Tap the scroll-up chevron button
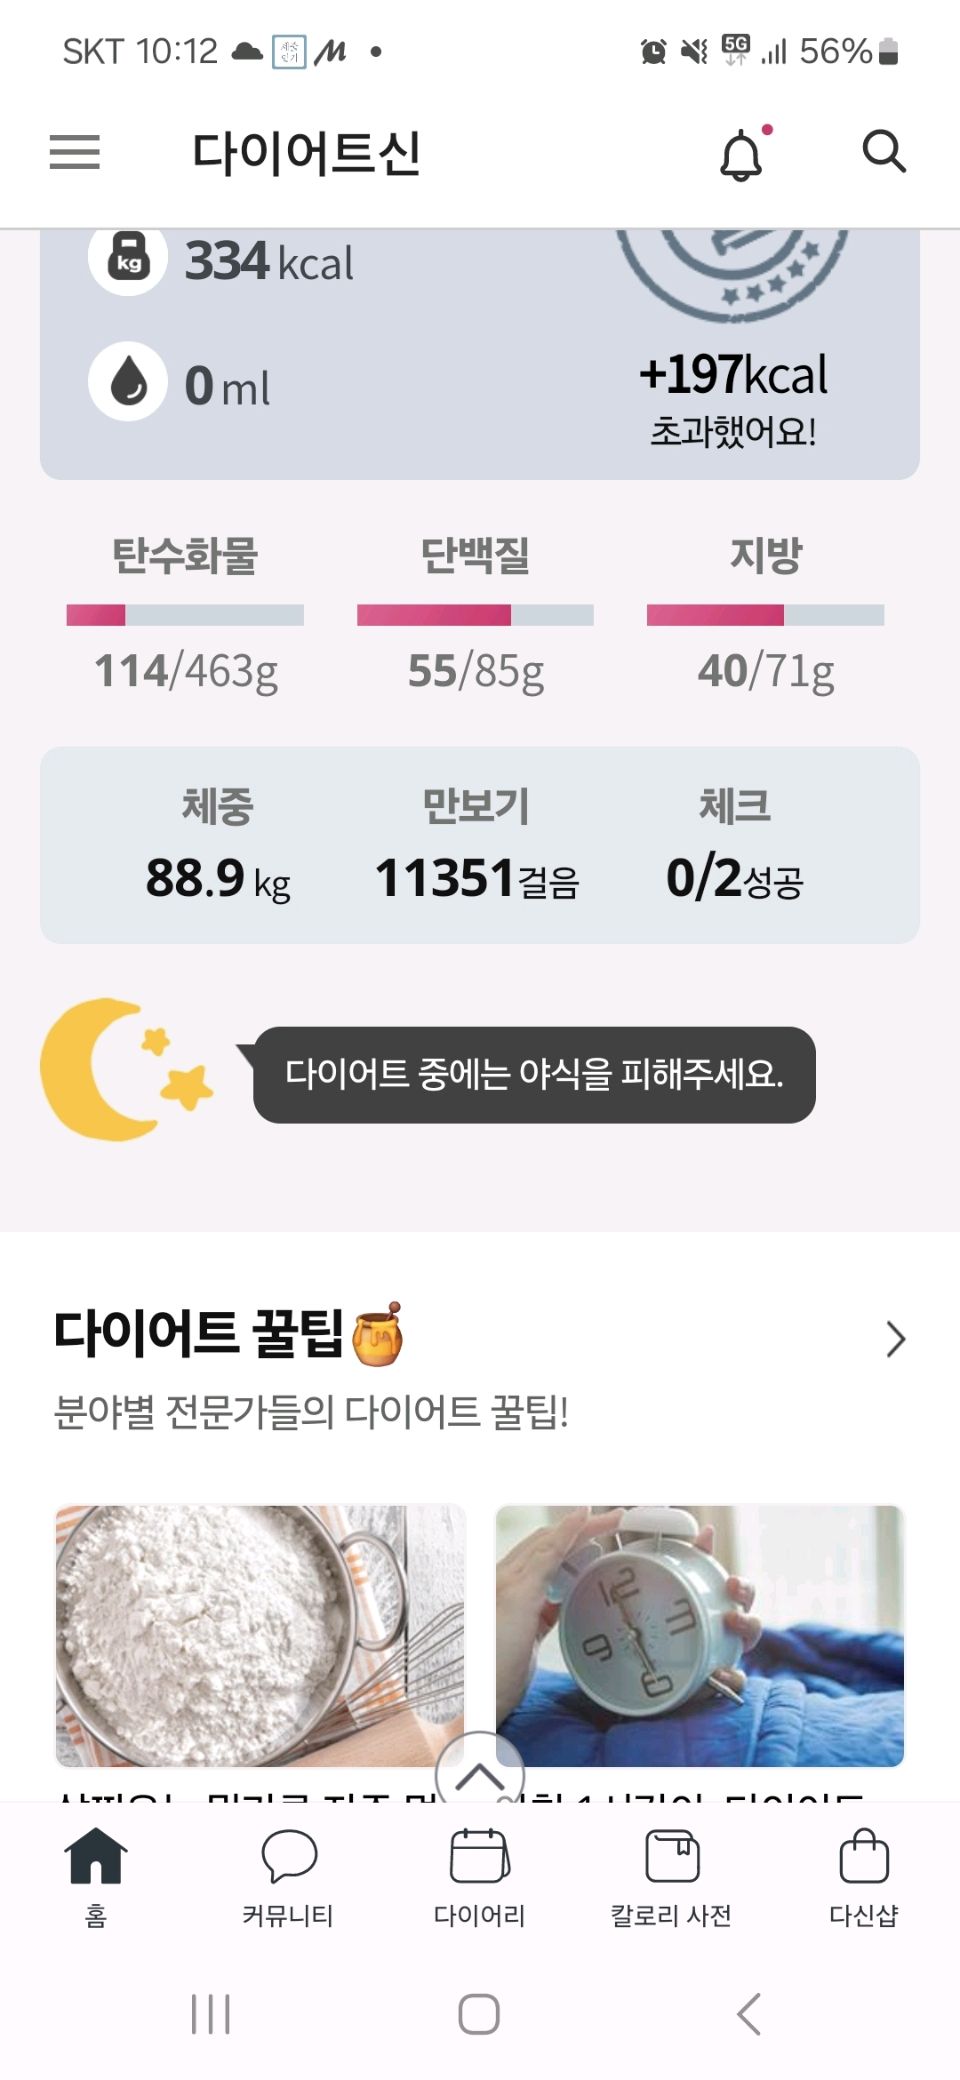960x2080 pixels. point(480,1774)
